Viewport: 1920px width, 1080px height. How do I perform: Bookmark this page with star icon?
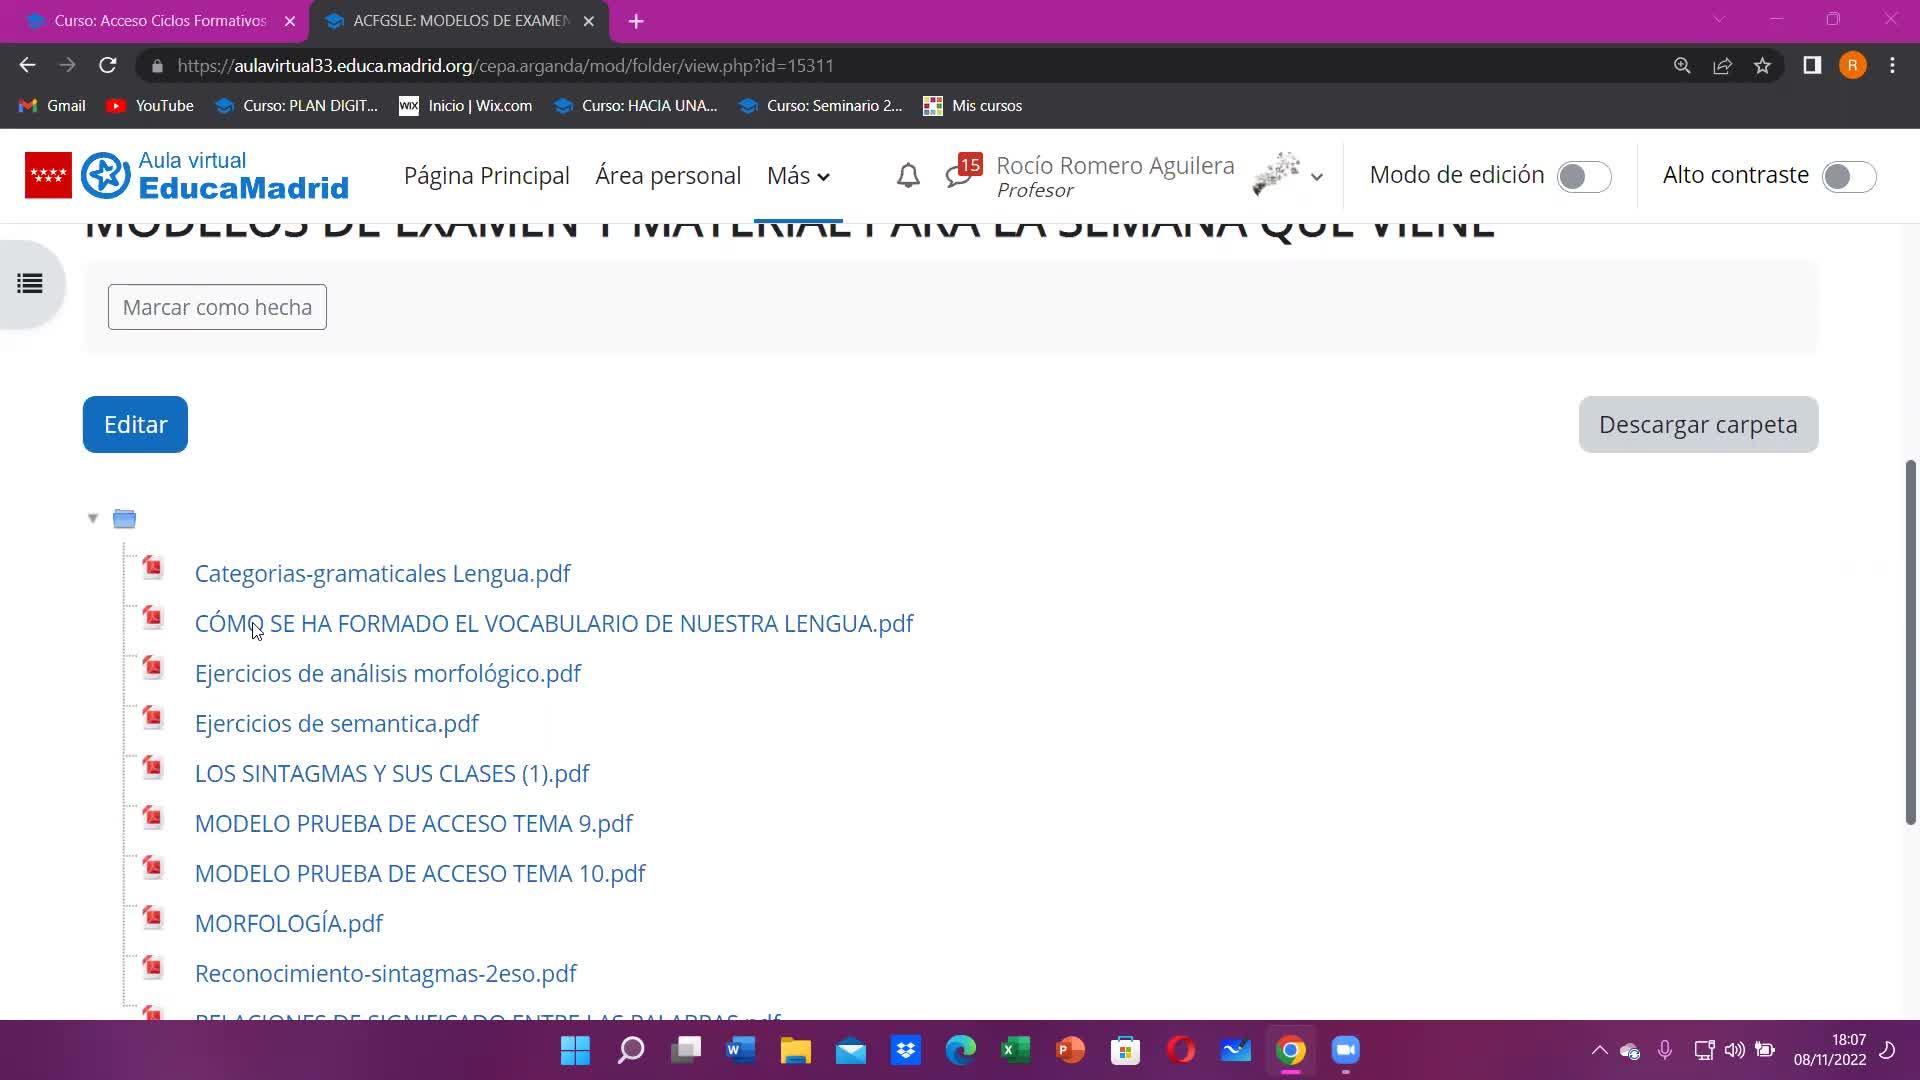1762,66
